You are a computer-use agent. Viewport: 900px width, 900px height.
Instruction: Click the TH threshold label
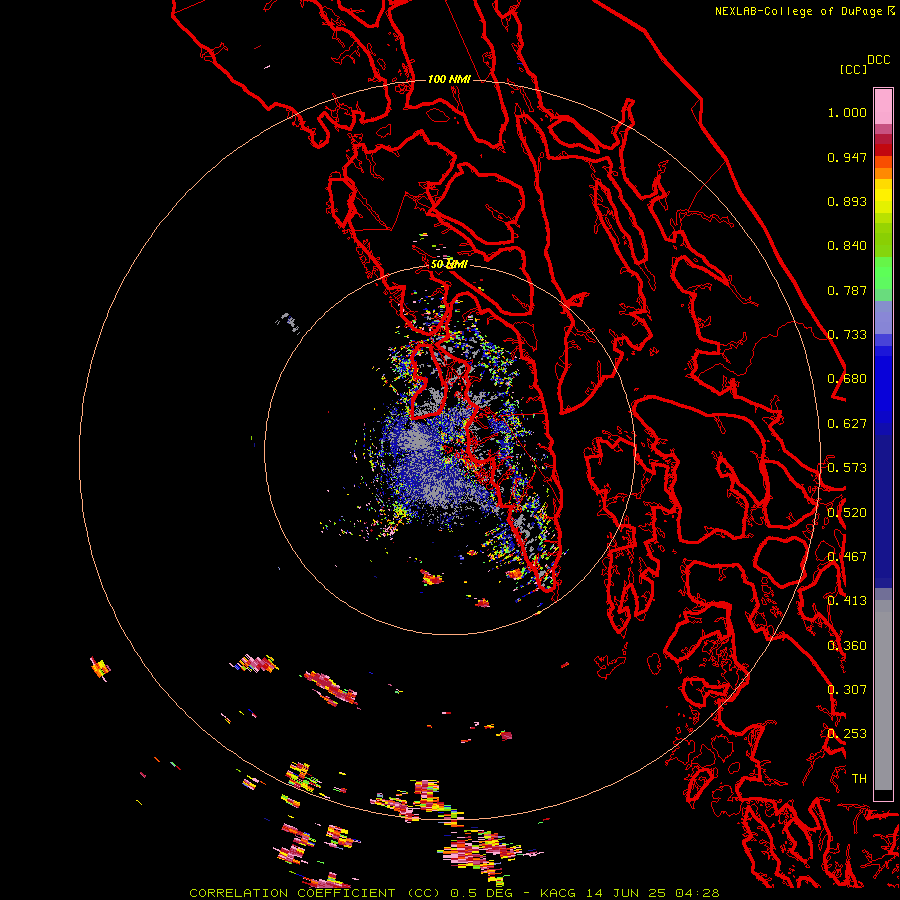[x=859, y=779]
